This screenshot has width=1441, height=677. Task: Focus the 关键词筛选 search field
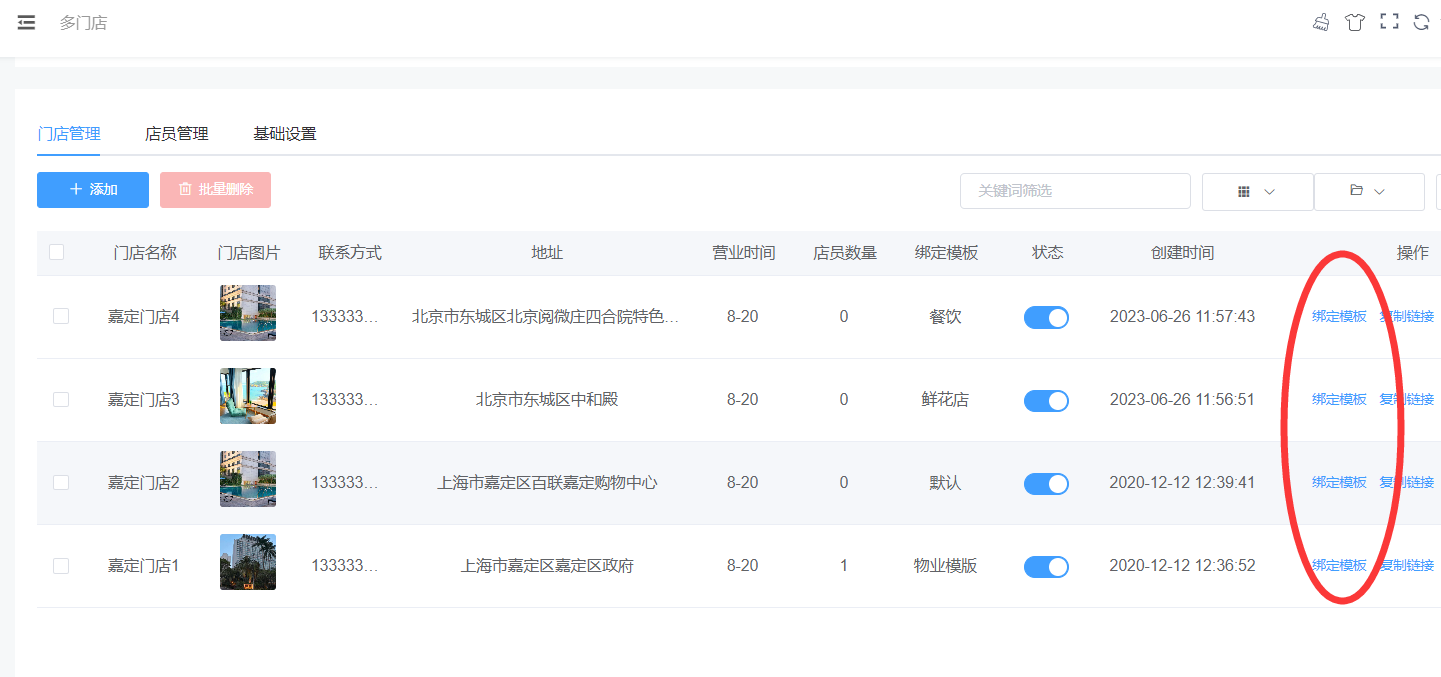coord(1075,191)
